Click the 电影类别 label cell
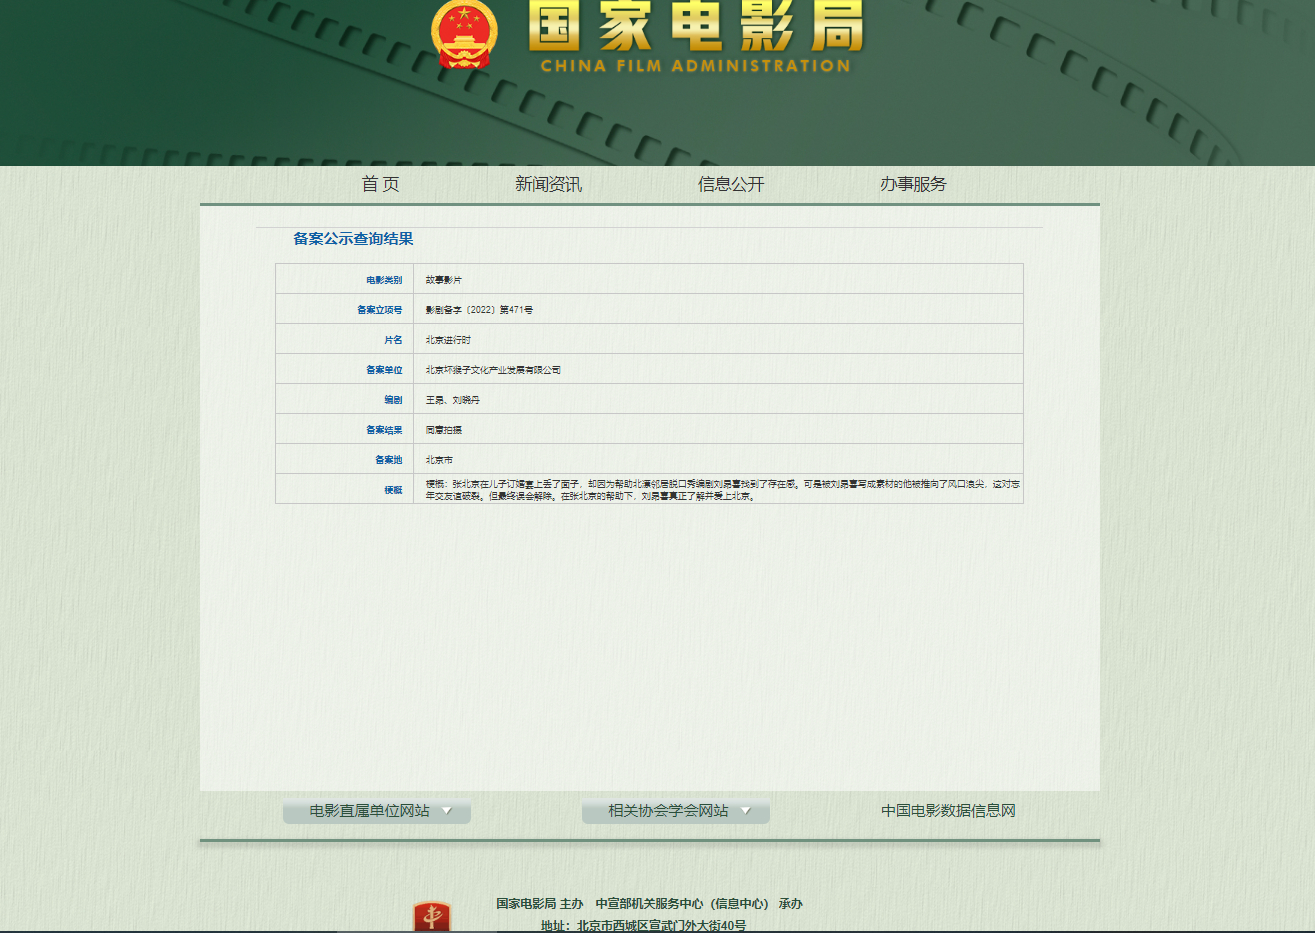 344,279
